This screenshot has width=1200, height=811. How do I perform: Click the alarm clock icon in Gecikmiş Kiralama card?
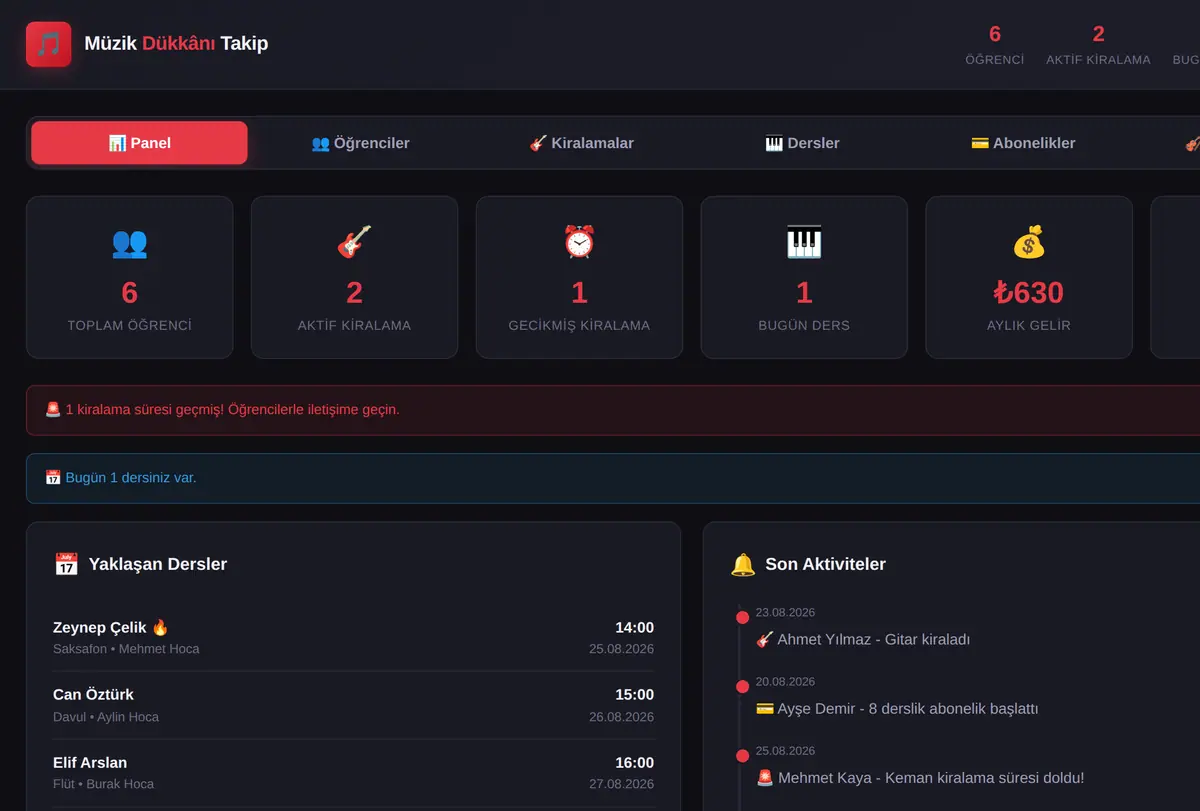click(x=579, y=243)
